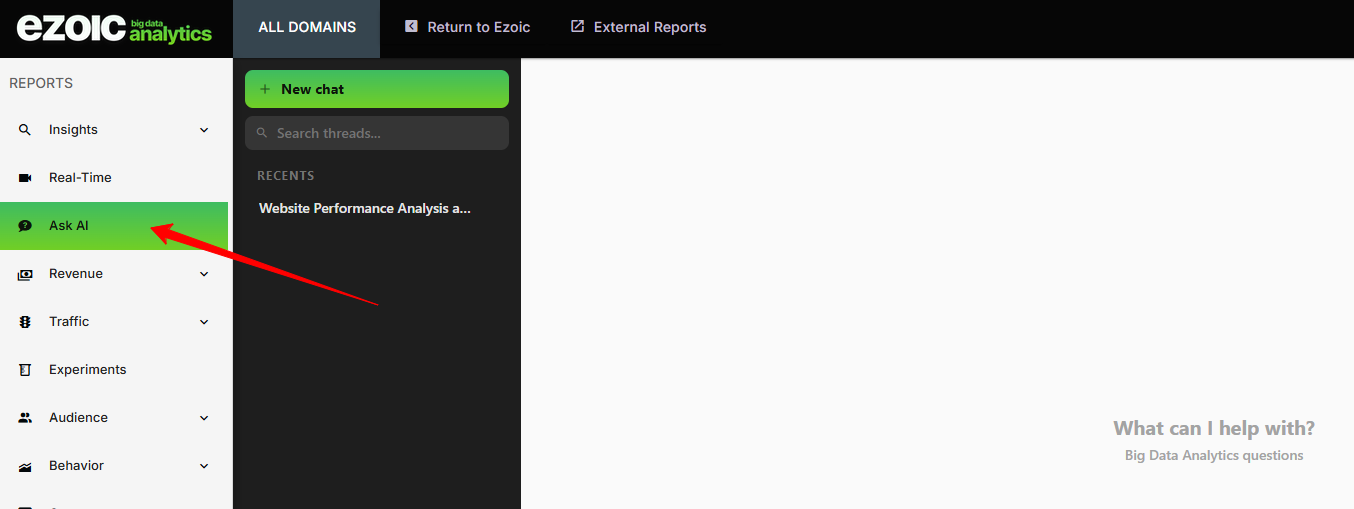The image size is (1354, 509).
Task: Open the Behavior menu item
Action: tap(114, 466)
